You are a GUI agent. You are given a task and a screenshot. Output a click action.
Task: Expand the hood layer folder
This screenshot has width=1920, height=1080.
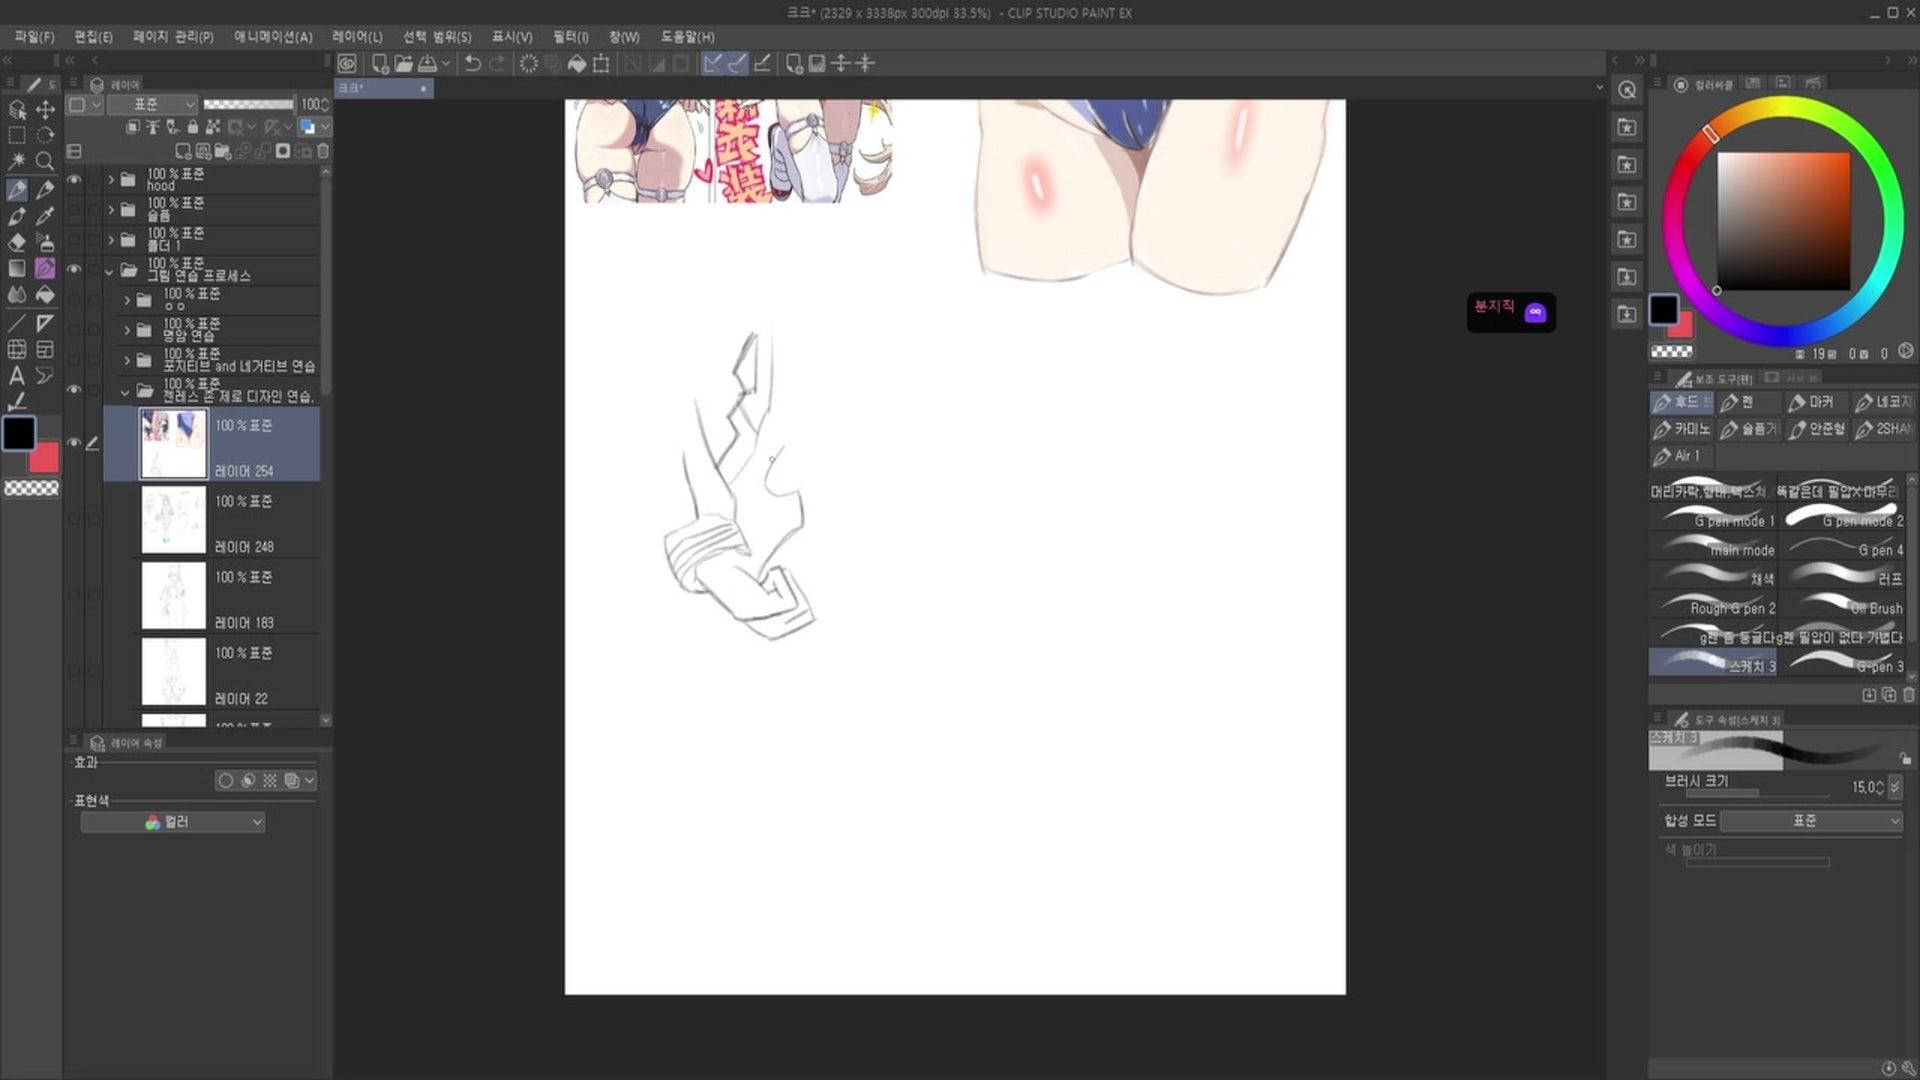pyautogui.click(x=111, y=180)
